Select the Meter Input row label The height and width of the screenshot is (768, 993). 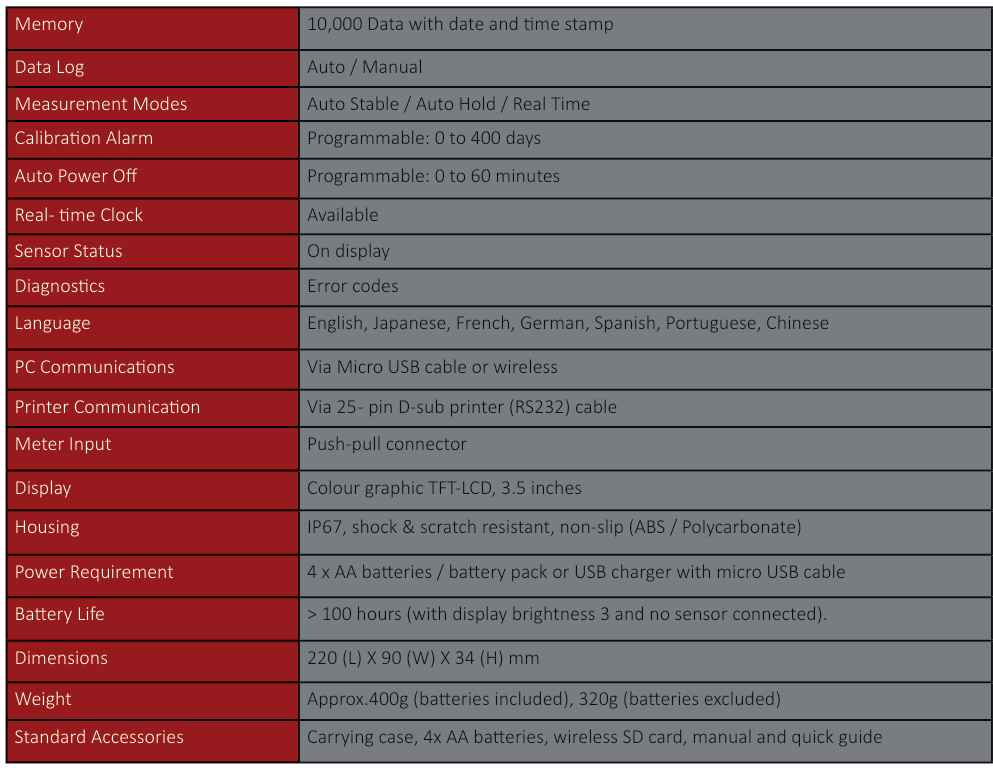point(63,445)
